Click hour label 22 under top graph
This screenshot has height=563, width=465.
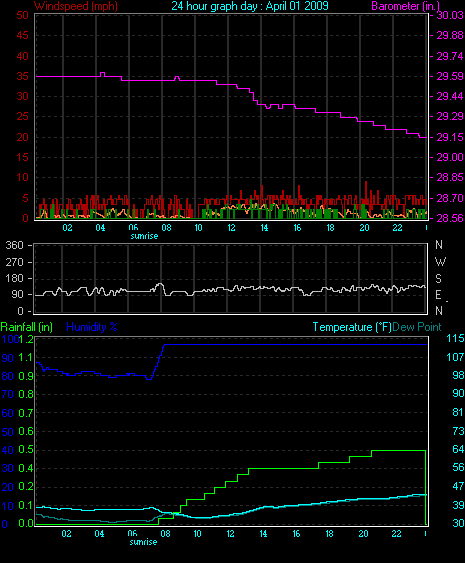tap(397, 228)
